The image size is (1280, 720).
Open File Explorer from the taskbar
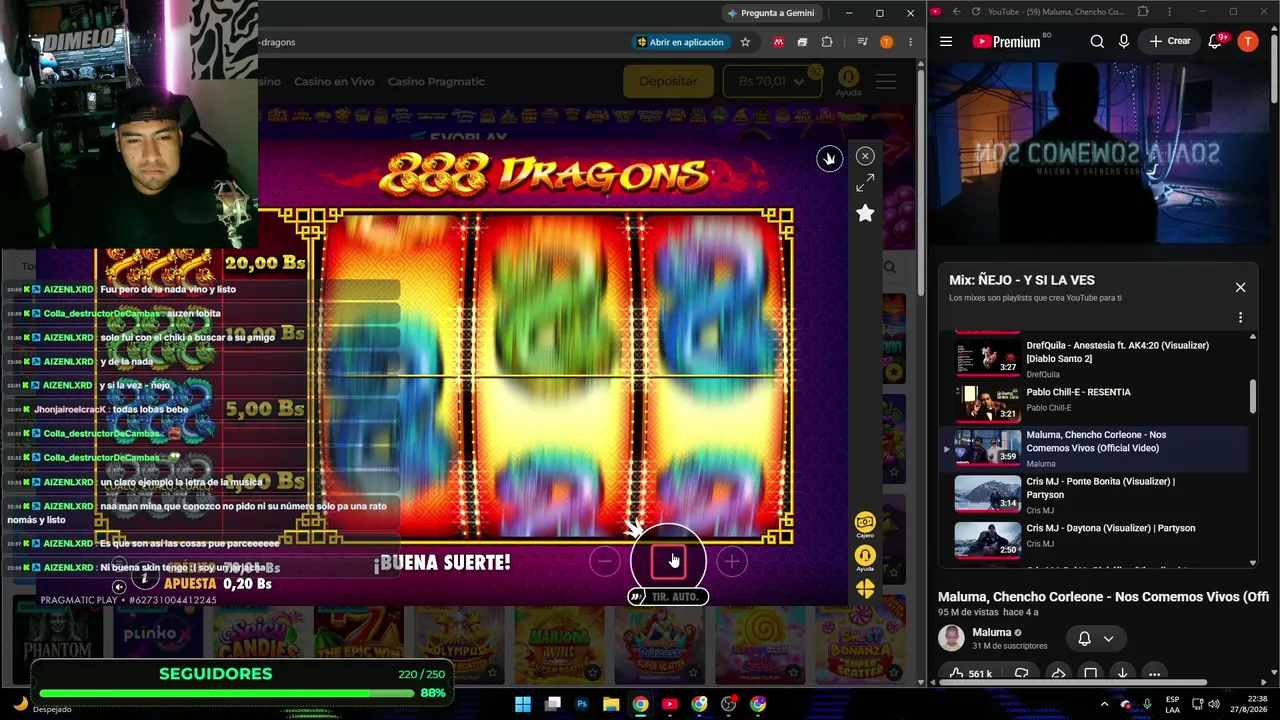[611, 704]
